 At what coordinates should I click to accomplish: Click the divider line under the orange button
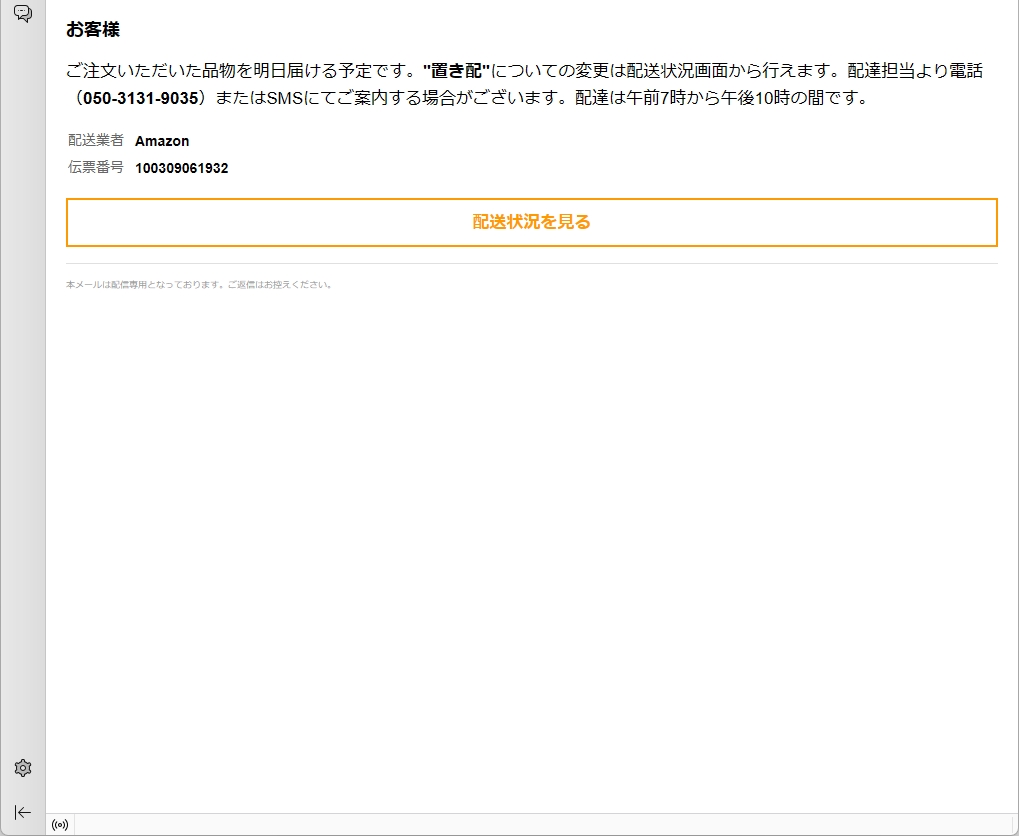click(x=531, y=264)
